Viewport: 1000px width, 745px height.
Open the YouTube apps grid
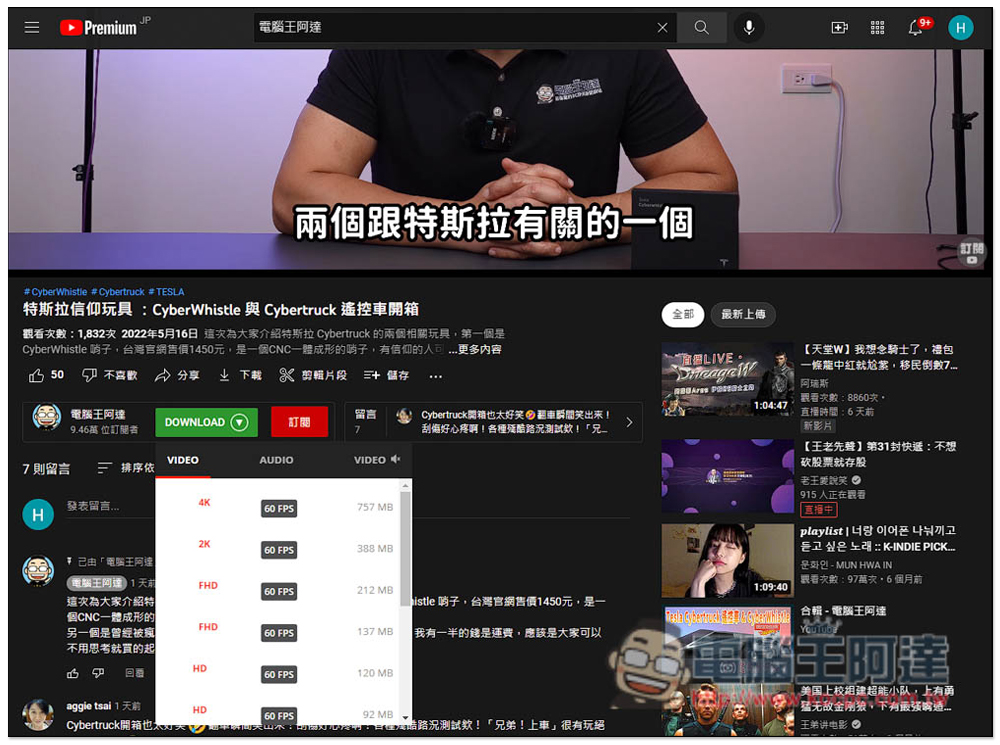coord(877,27)
